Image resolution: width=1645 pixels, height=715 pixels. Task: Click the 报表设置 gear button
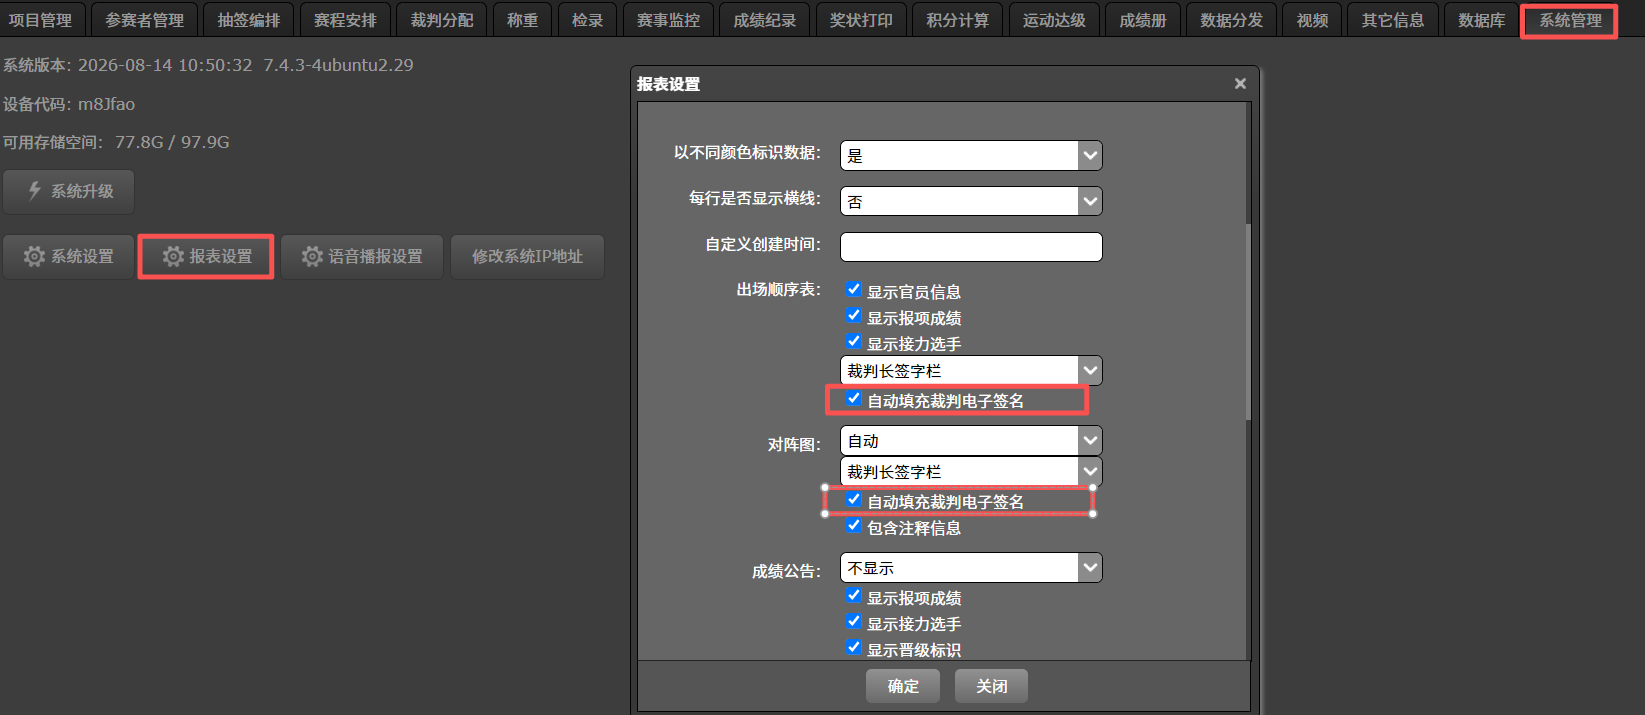(207, 257)
